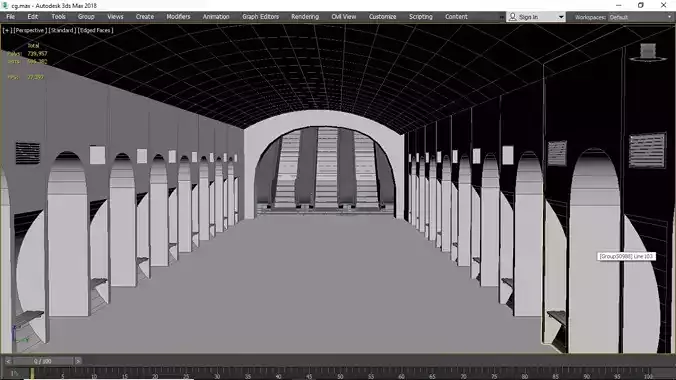
Task: Click frame 25 on the timeline track
Action: pos(185,374)
